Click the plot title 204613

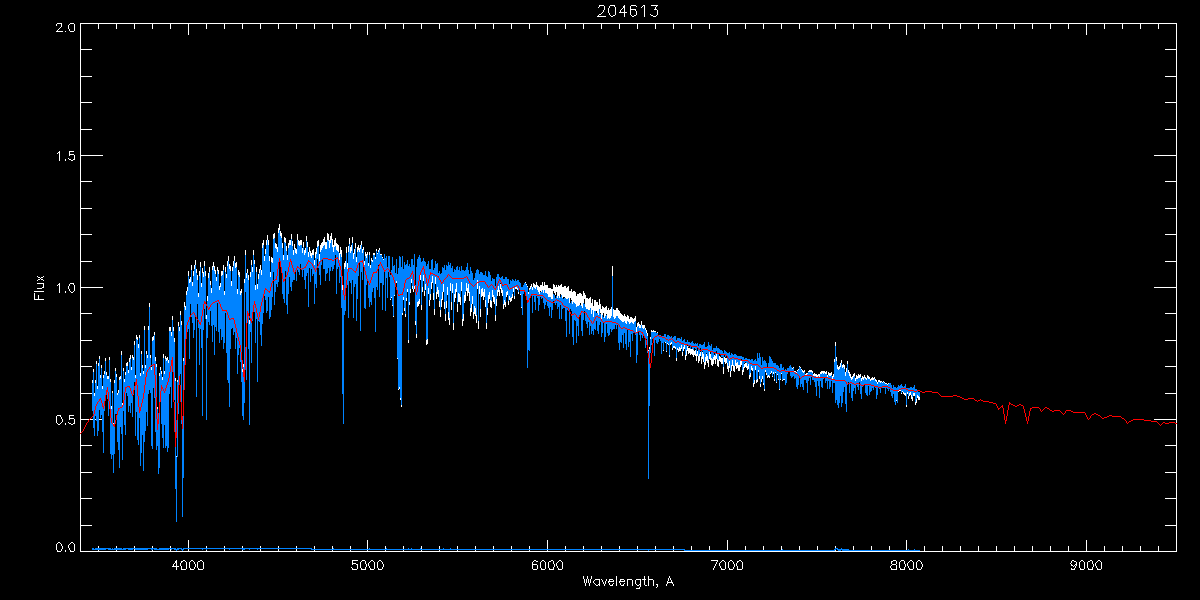[628, 12]
